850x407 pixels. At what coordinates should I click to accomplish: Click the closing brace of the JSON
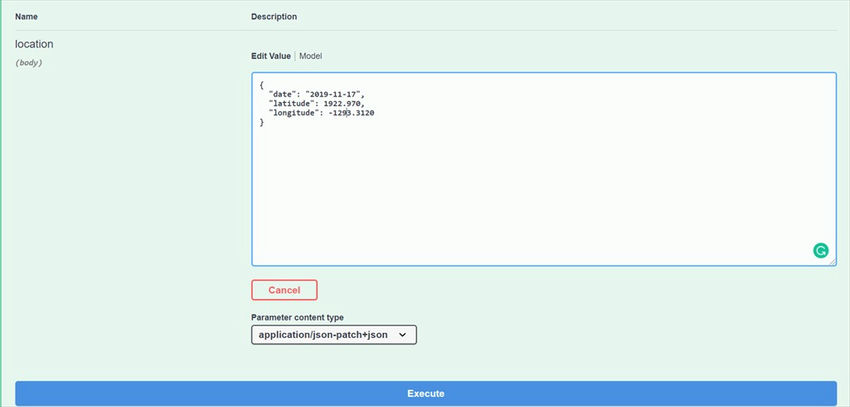click(262, 122)
